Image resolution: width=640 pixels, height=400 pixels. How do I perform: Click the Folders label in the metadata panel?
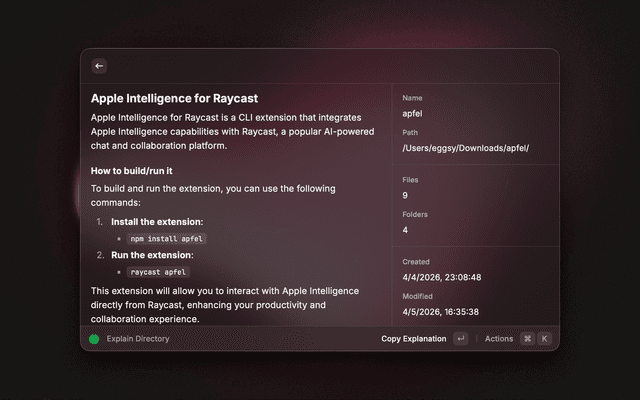pyautogui.click(x=415, y=215)
